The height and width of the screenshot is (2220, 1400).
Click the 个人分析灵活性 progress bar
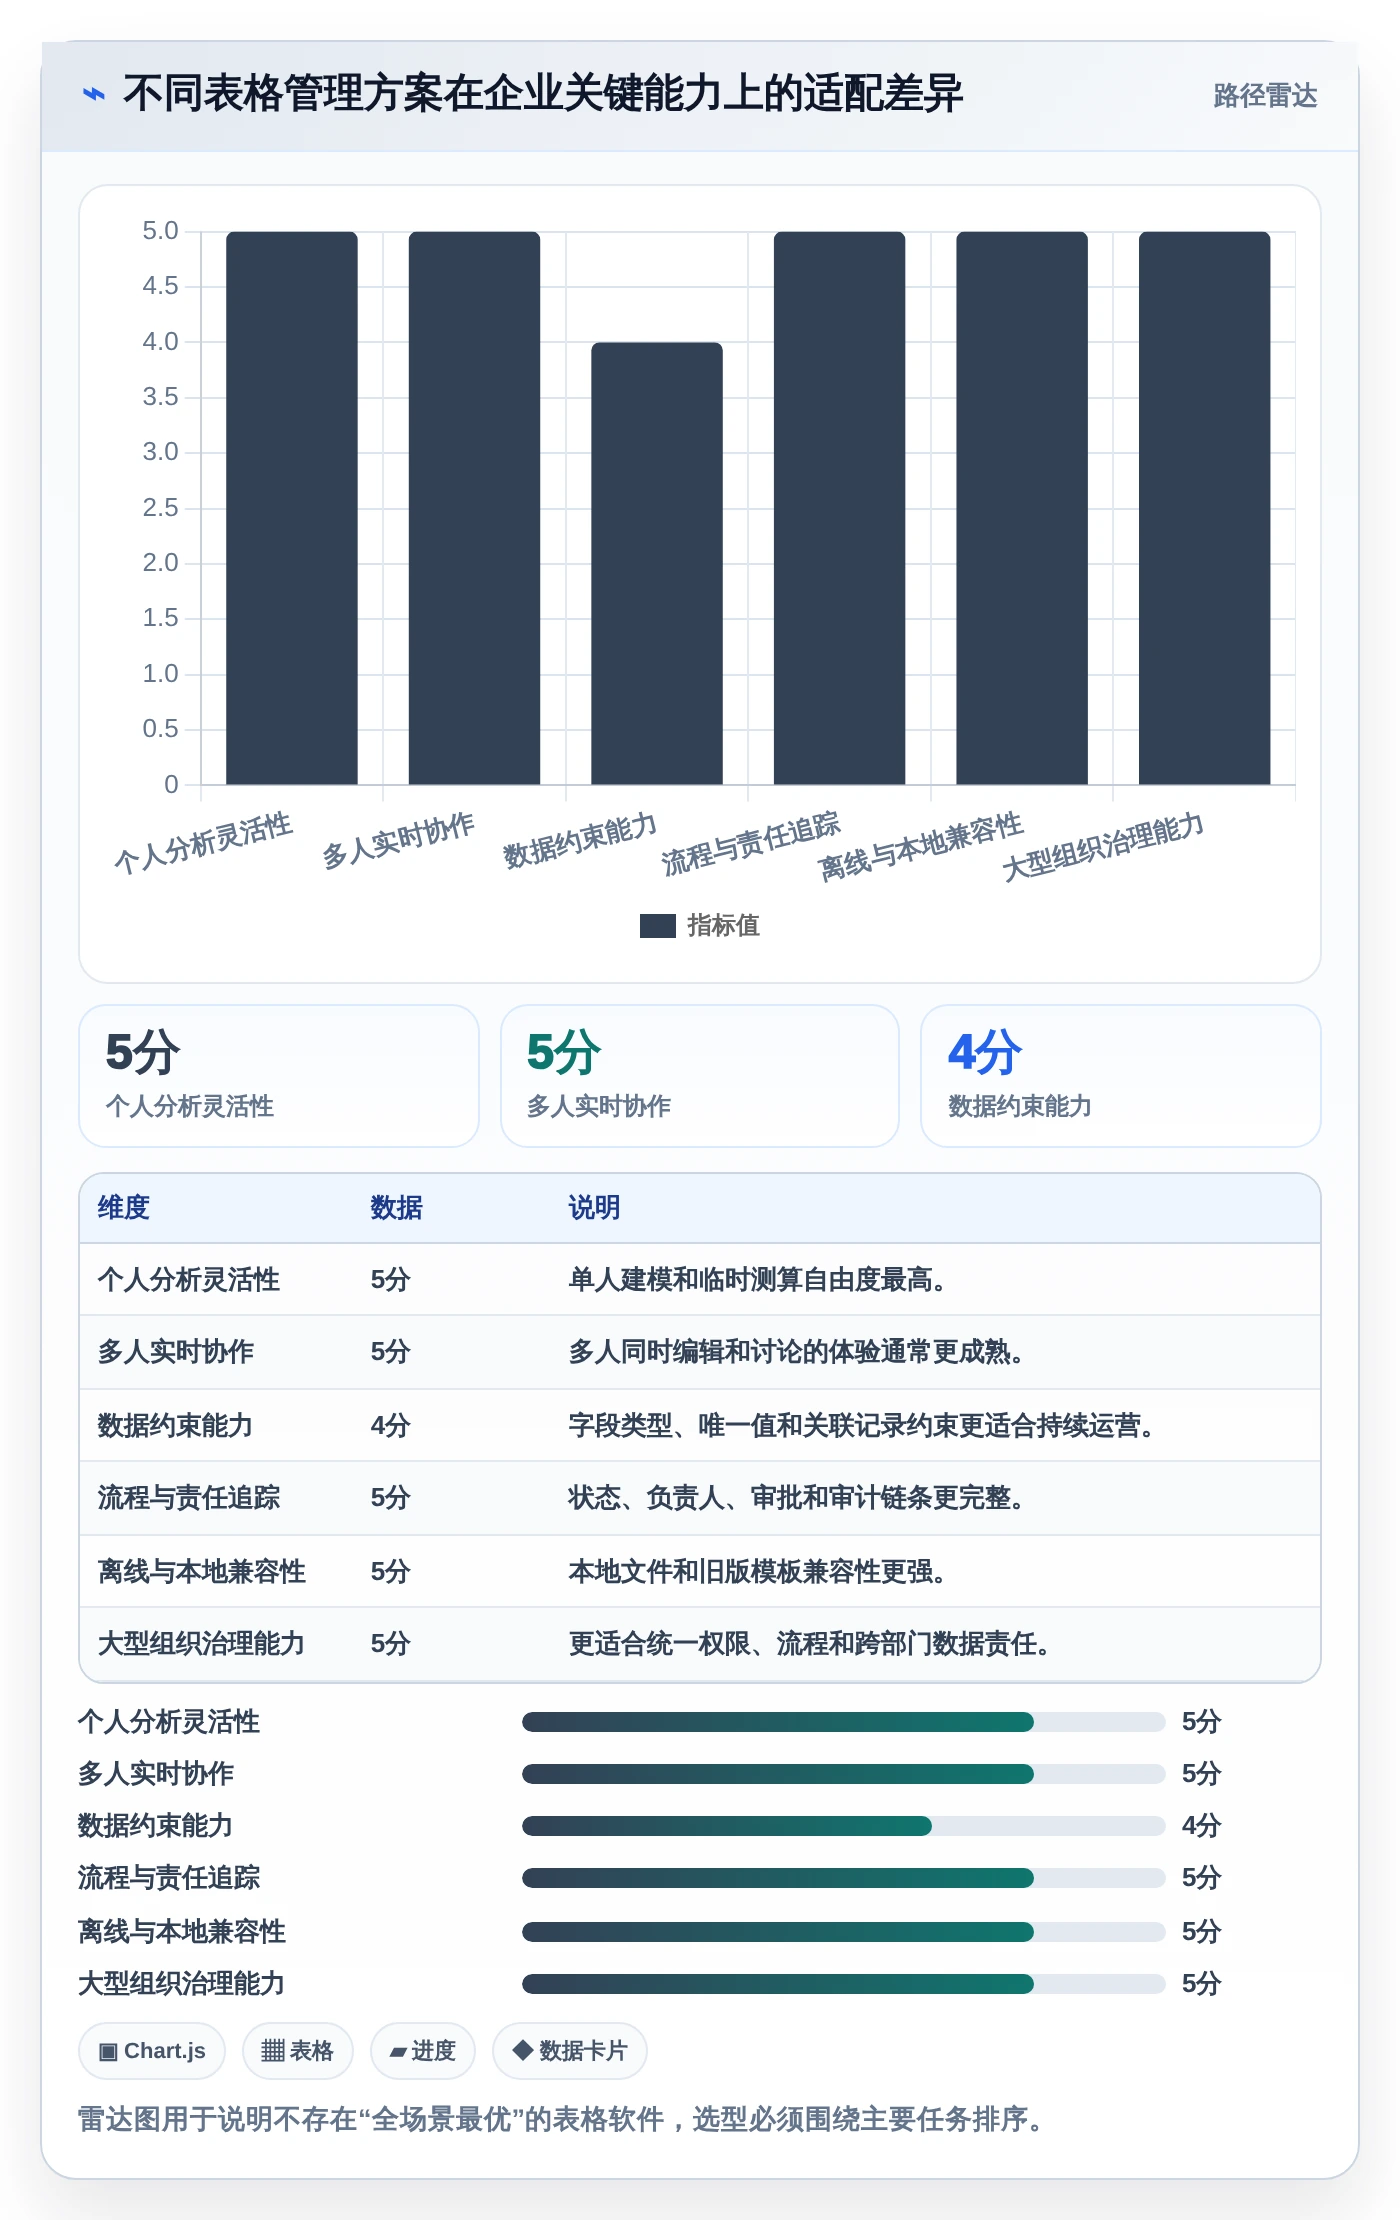pos(843,1722)
